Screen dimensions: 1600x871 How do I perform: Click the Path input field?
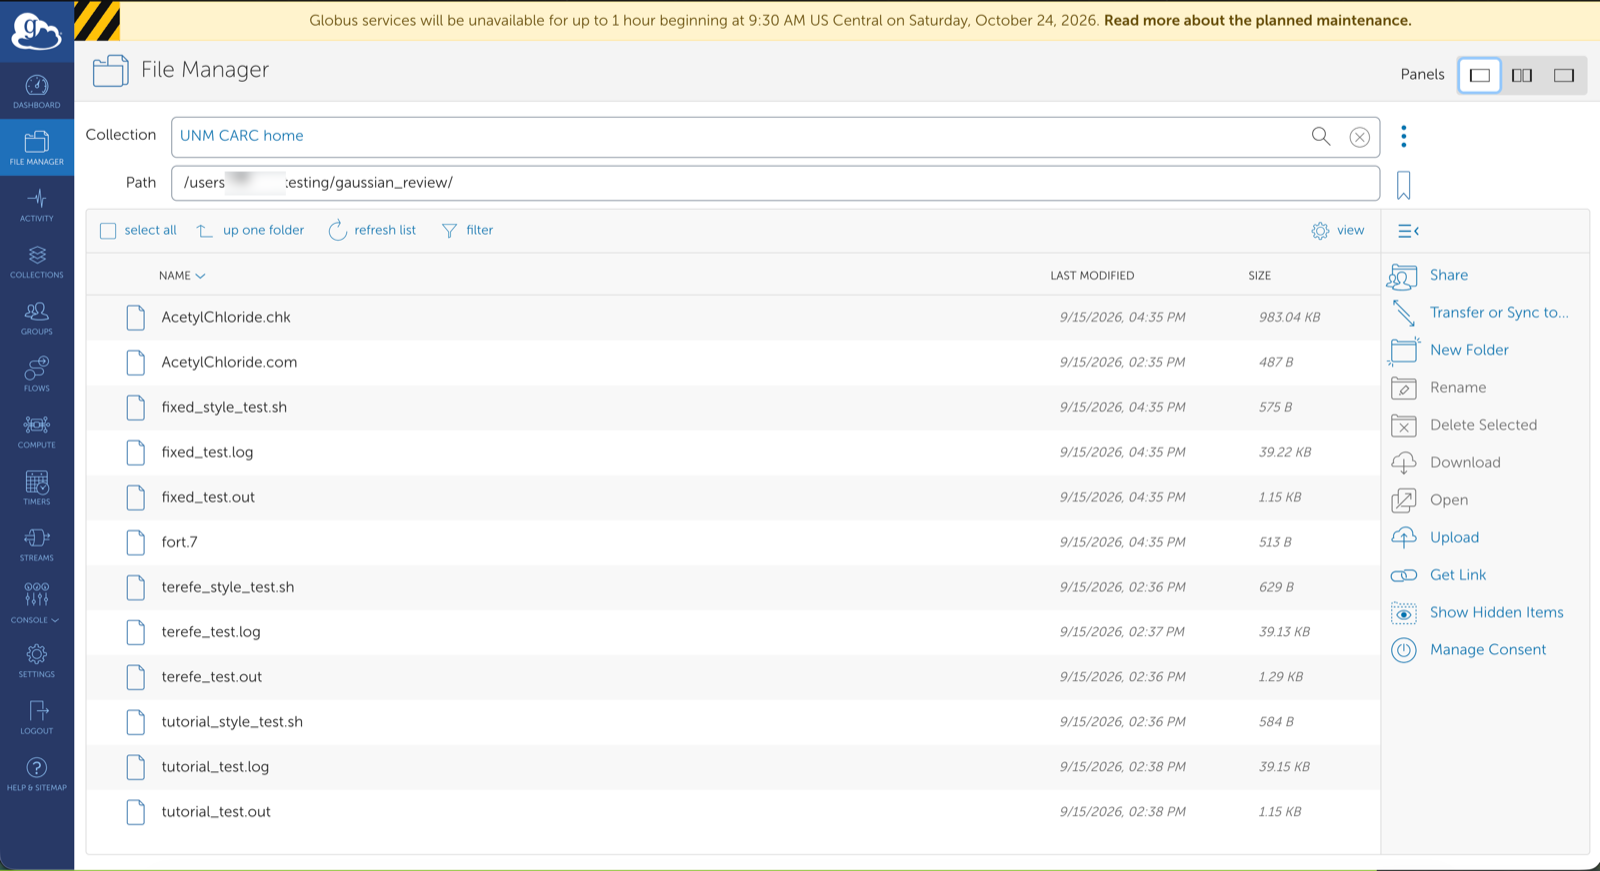(x=775, y=183)
